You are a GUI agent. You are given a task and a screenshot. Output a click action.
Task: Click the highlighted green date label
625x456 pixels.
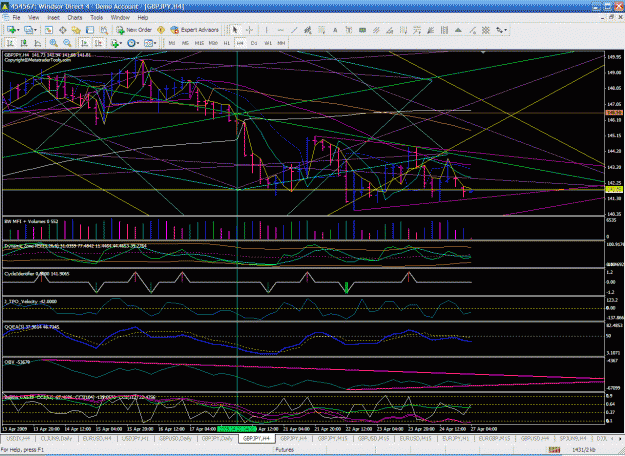237,429
